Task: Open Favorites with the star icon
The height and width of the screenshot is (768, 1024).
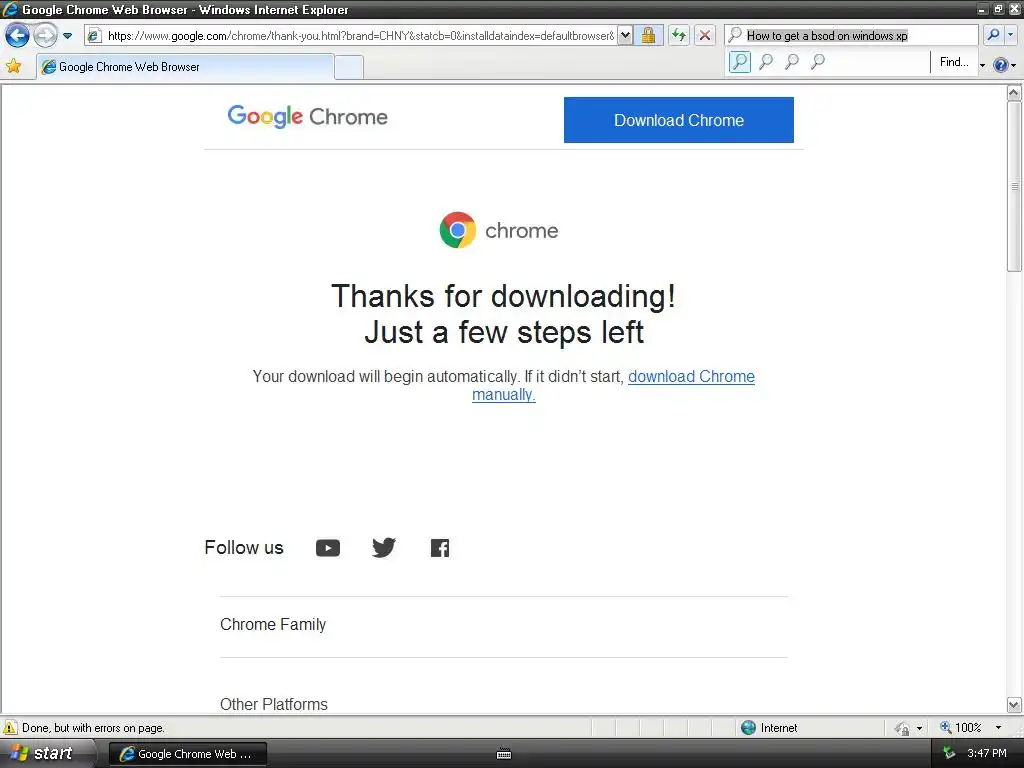Action: pyautogui.click(x=14, y=66)
